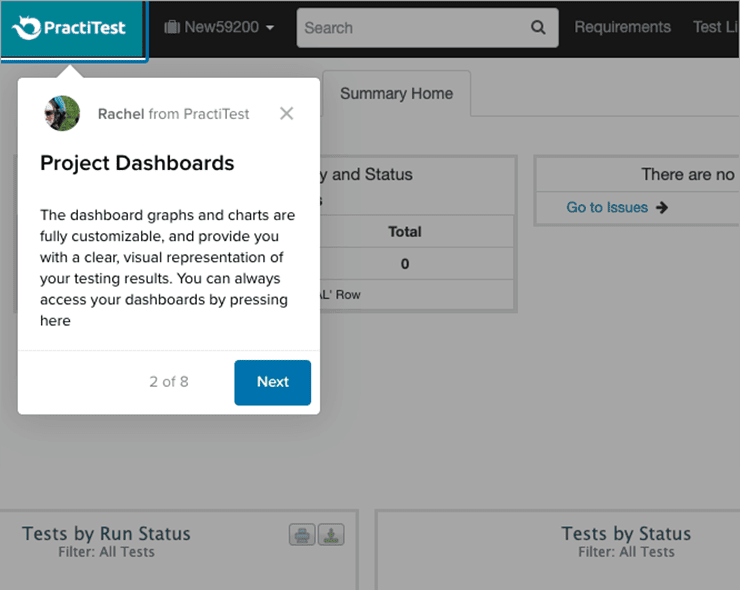Image resolution: width=740 pixels, height=590 pixels.
Task: Switch to the Summary Home tab
Action: point(396,94)
